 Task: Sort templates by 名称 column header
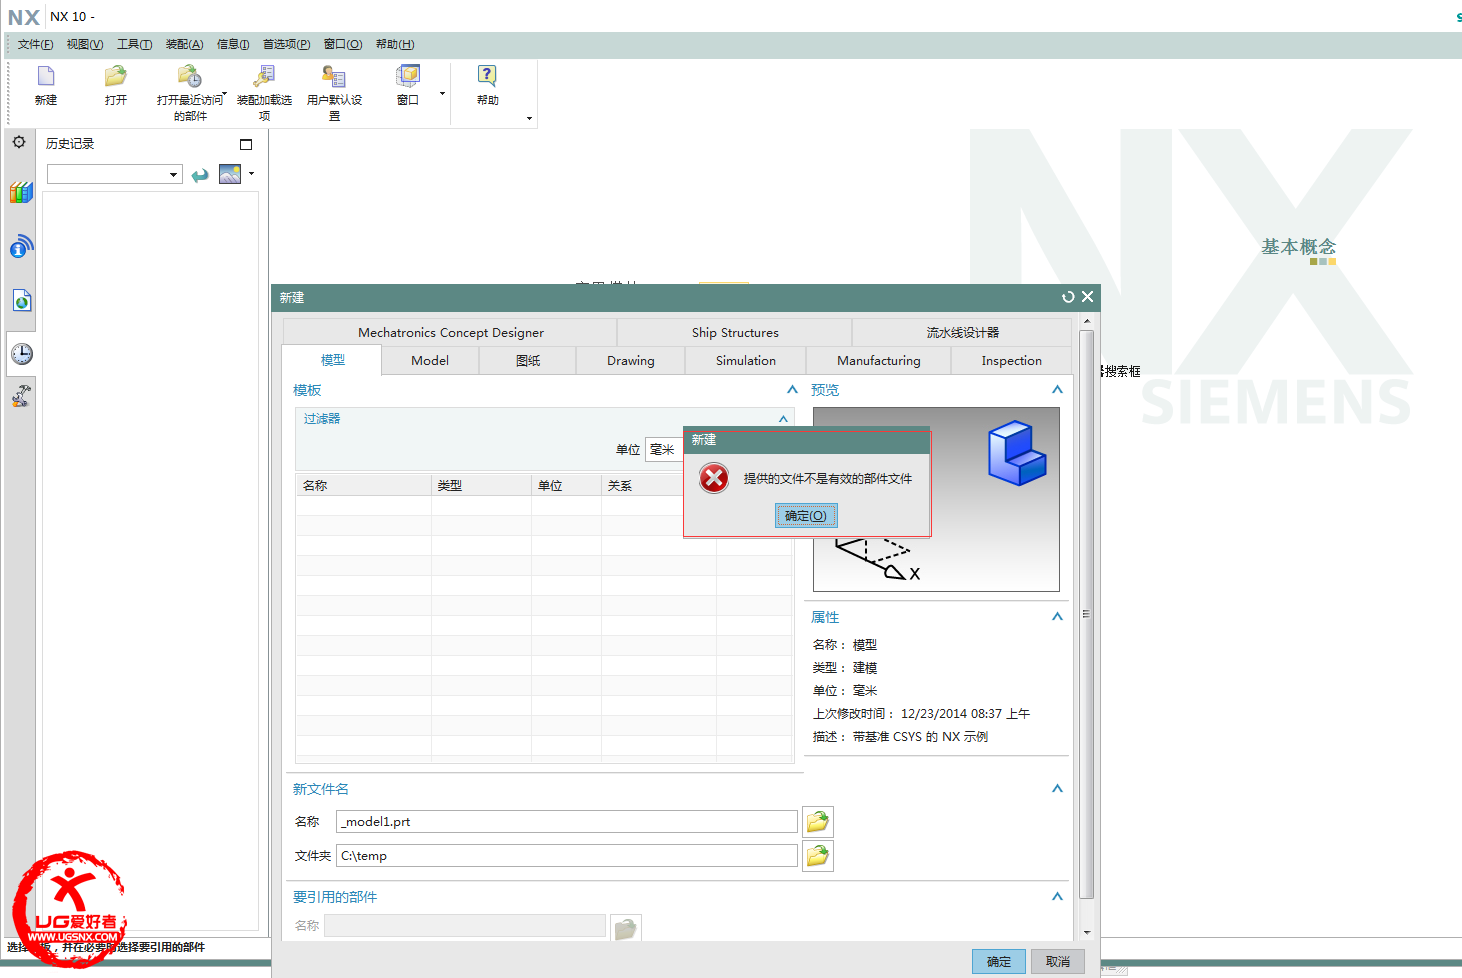(x=364, y=485)
